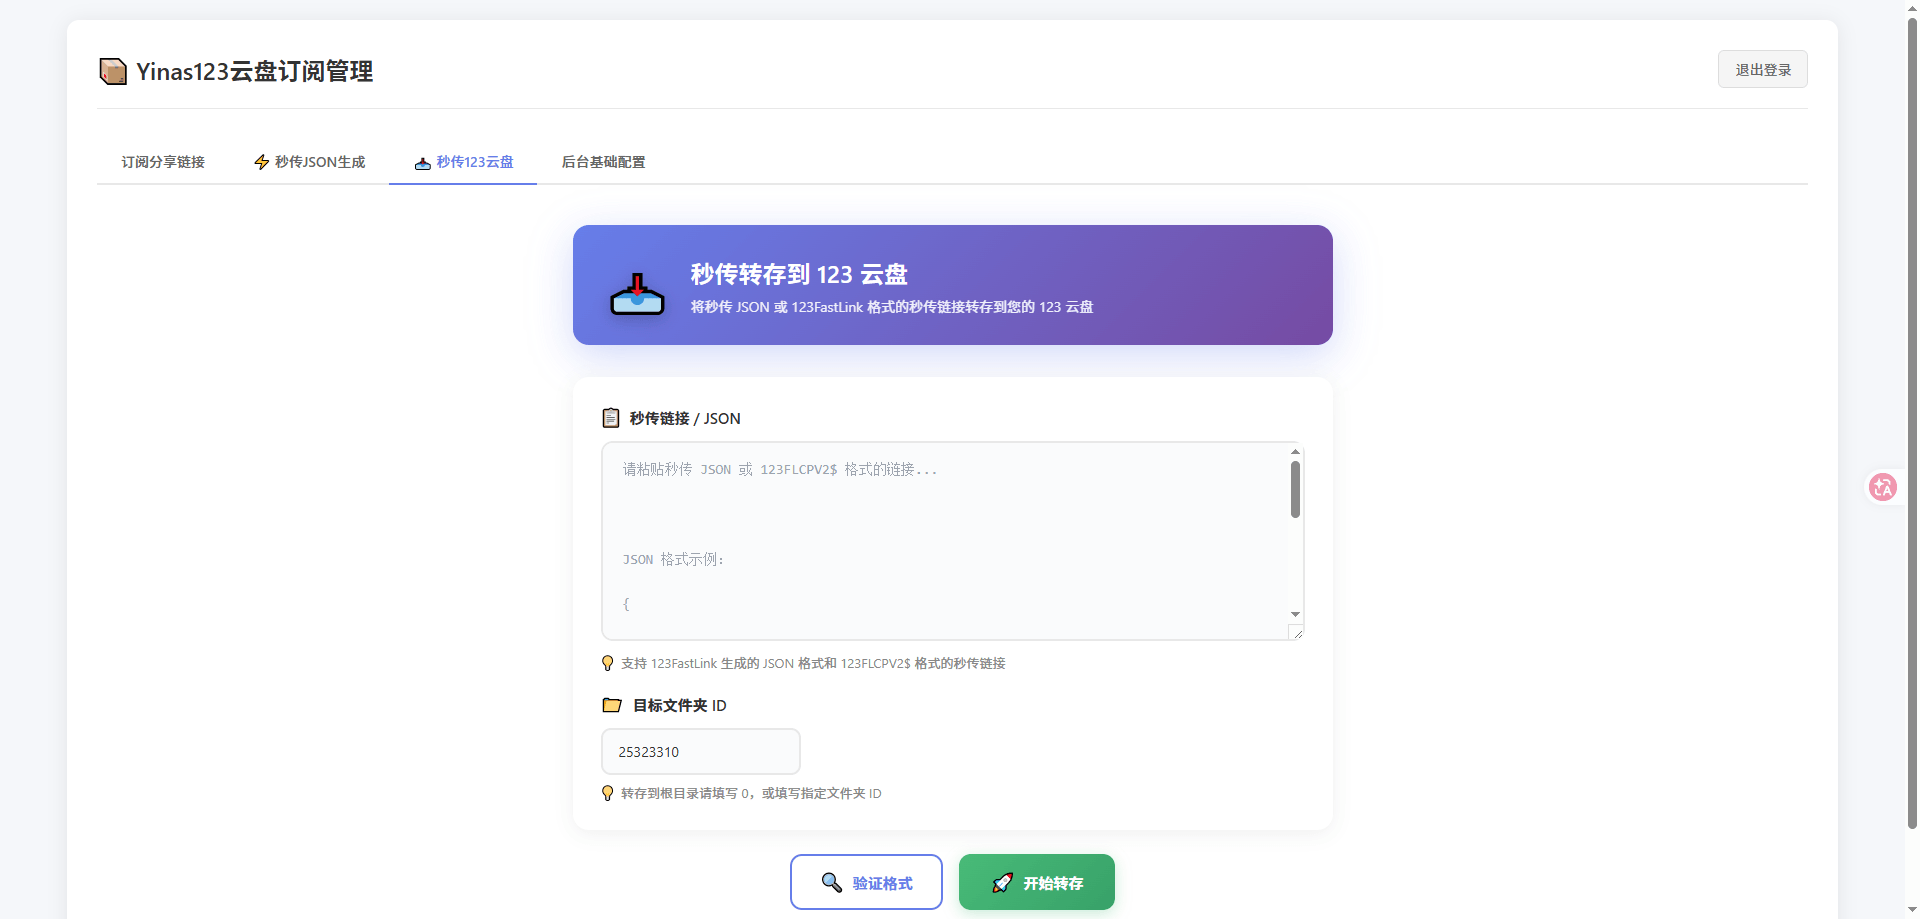The image size is (1920, 919).
Task: Click the 退出登录 button
Action: [x=1762, y=69]
